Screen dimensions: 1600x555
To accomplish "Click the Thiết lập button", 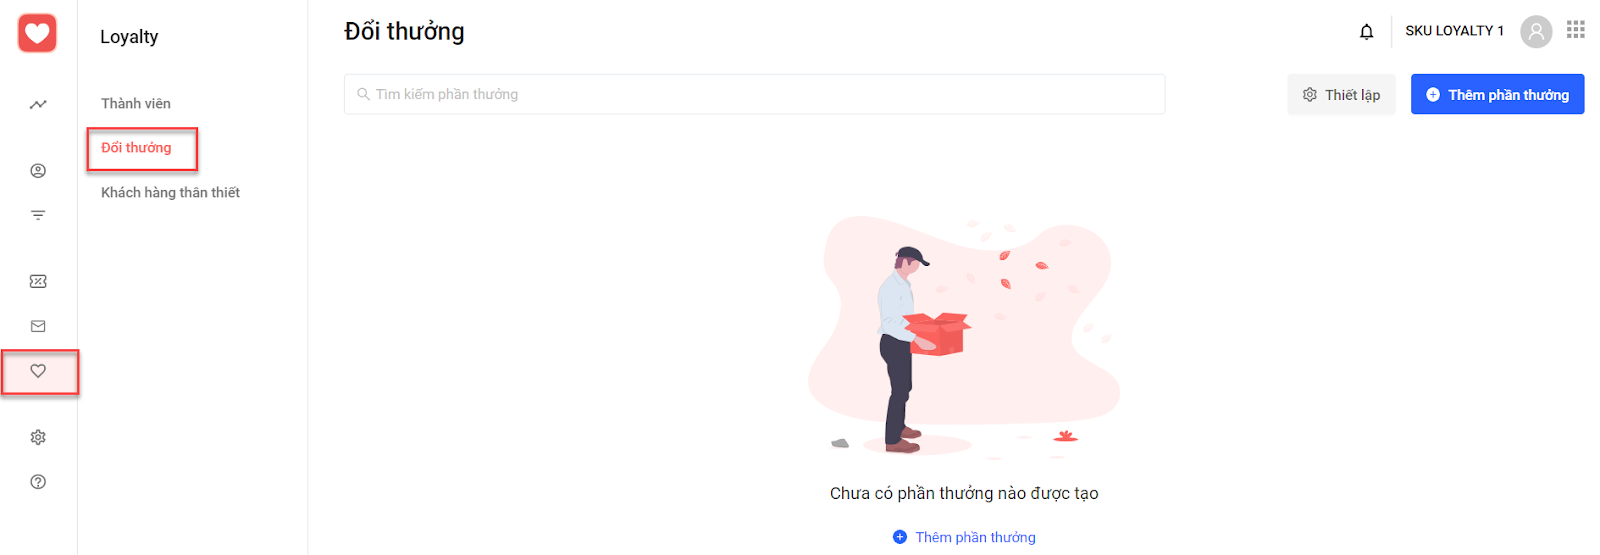I will pyautogui.click(x=1341, y=94).
